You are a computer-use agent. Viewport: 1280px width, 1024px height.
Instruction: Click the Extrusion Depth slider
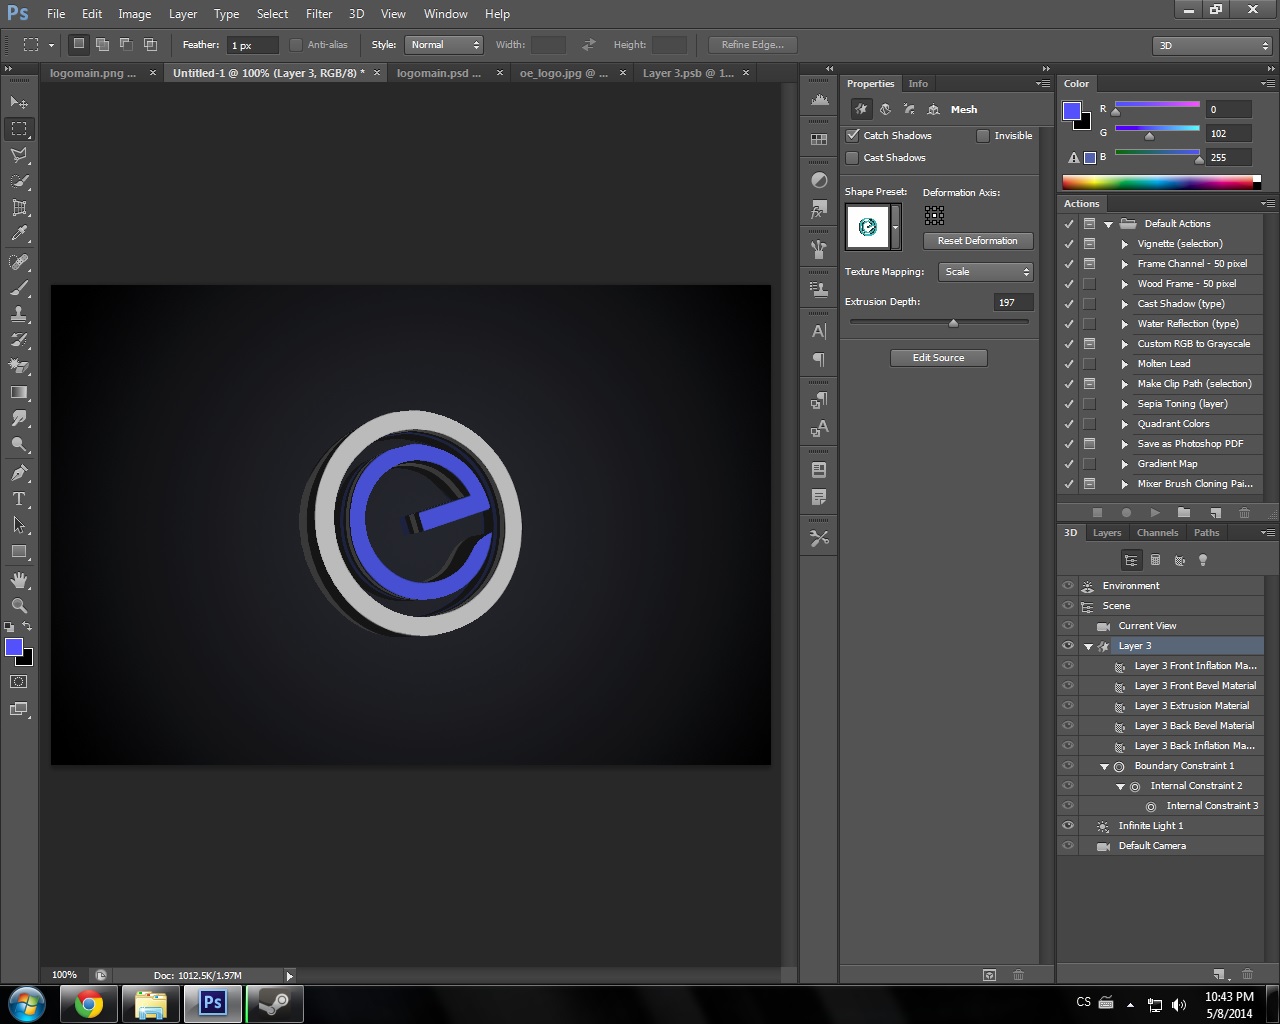tap(953, 322)
